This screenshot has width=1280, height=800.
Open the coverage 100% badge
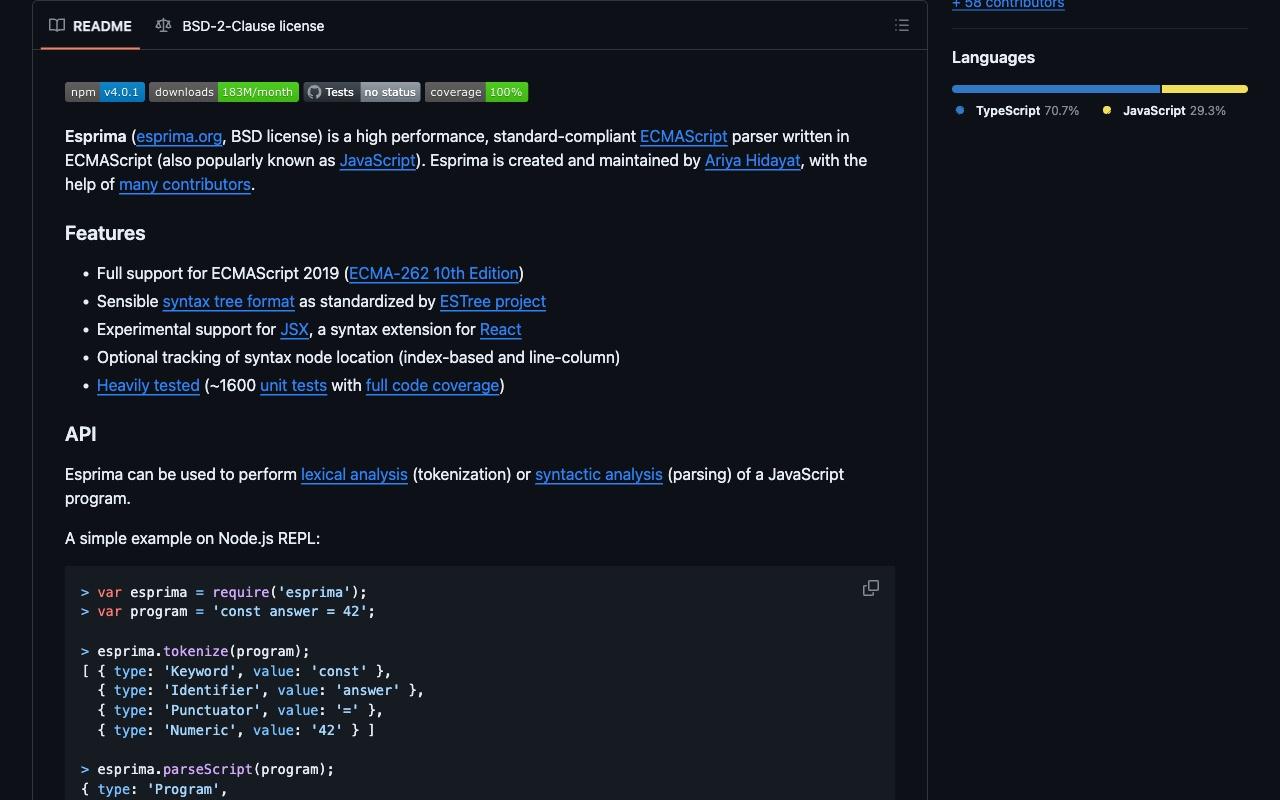[x=476, y=92]
